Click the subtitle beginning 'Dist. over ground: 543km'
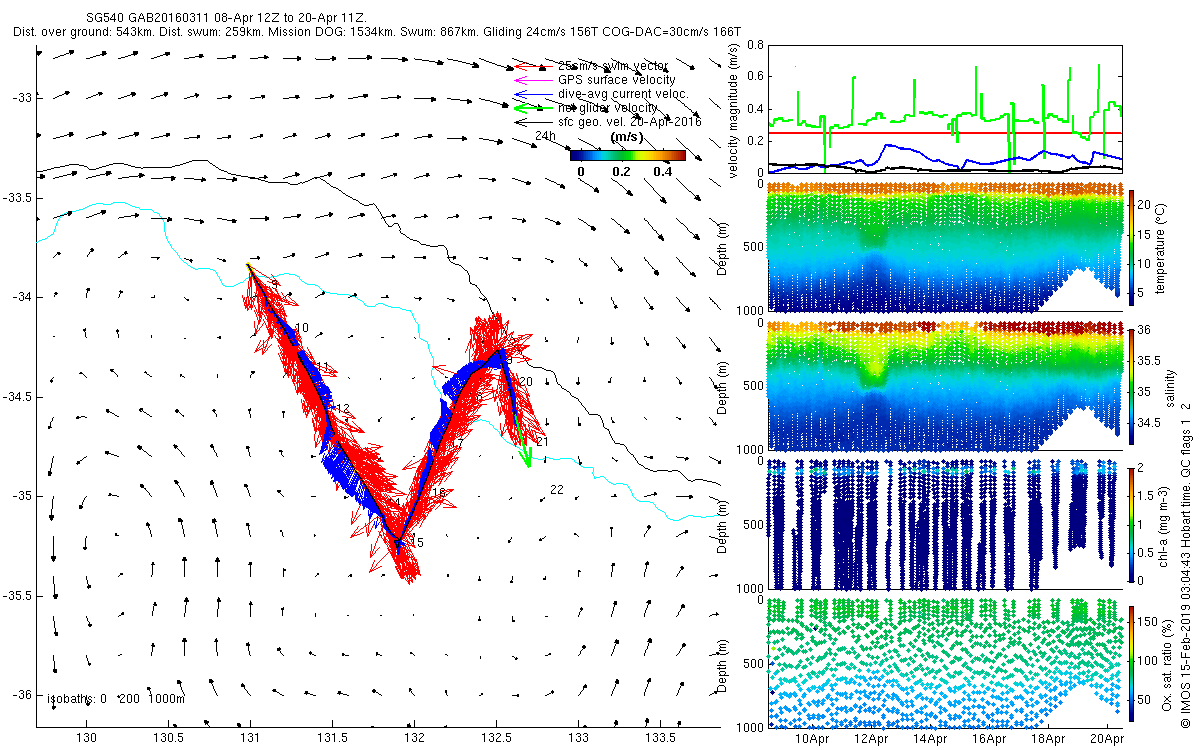 coord(378,32)
